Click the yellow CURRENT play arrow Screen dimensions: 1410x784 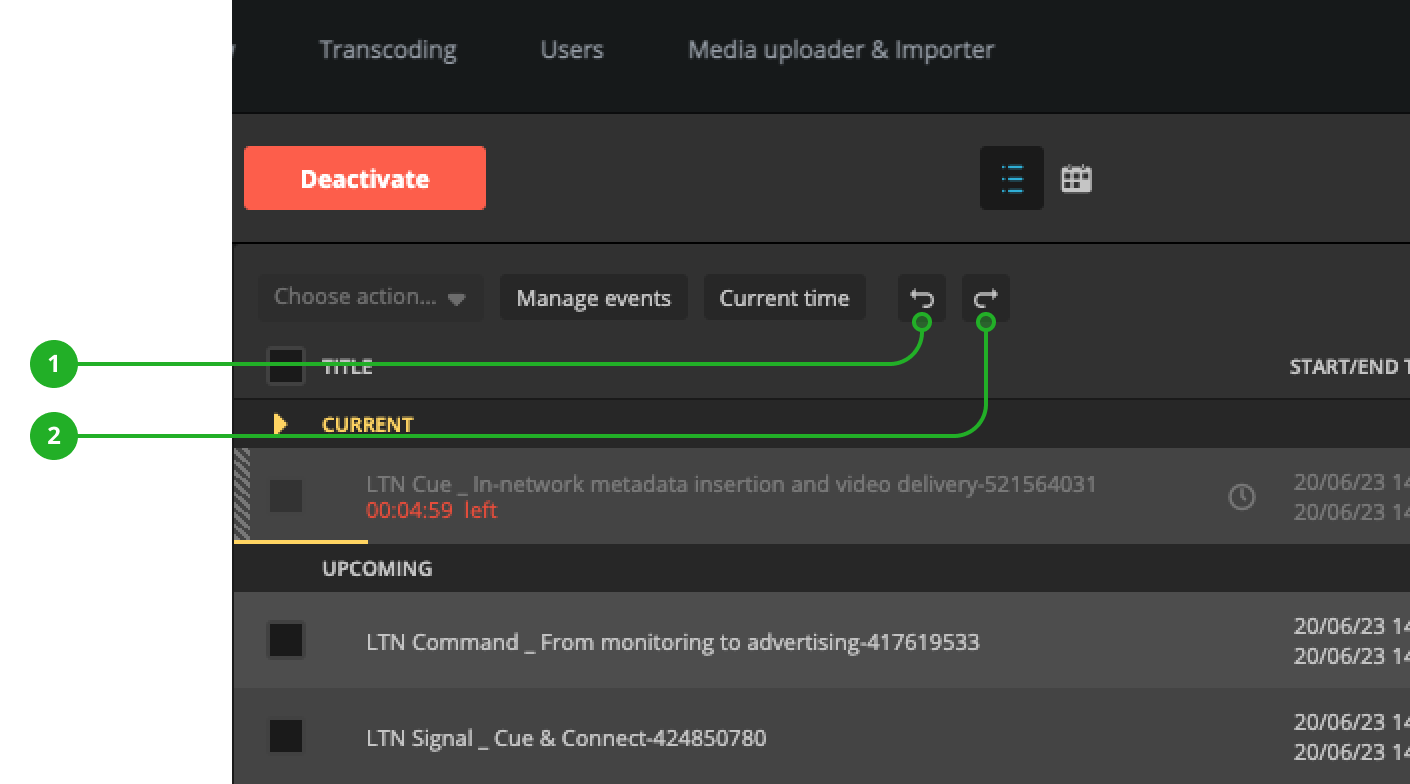(x=280, y=424)
